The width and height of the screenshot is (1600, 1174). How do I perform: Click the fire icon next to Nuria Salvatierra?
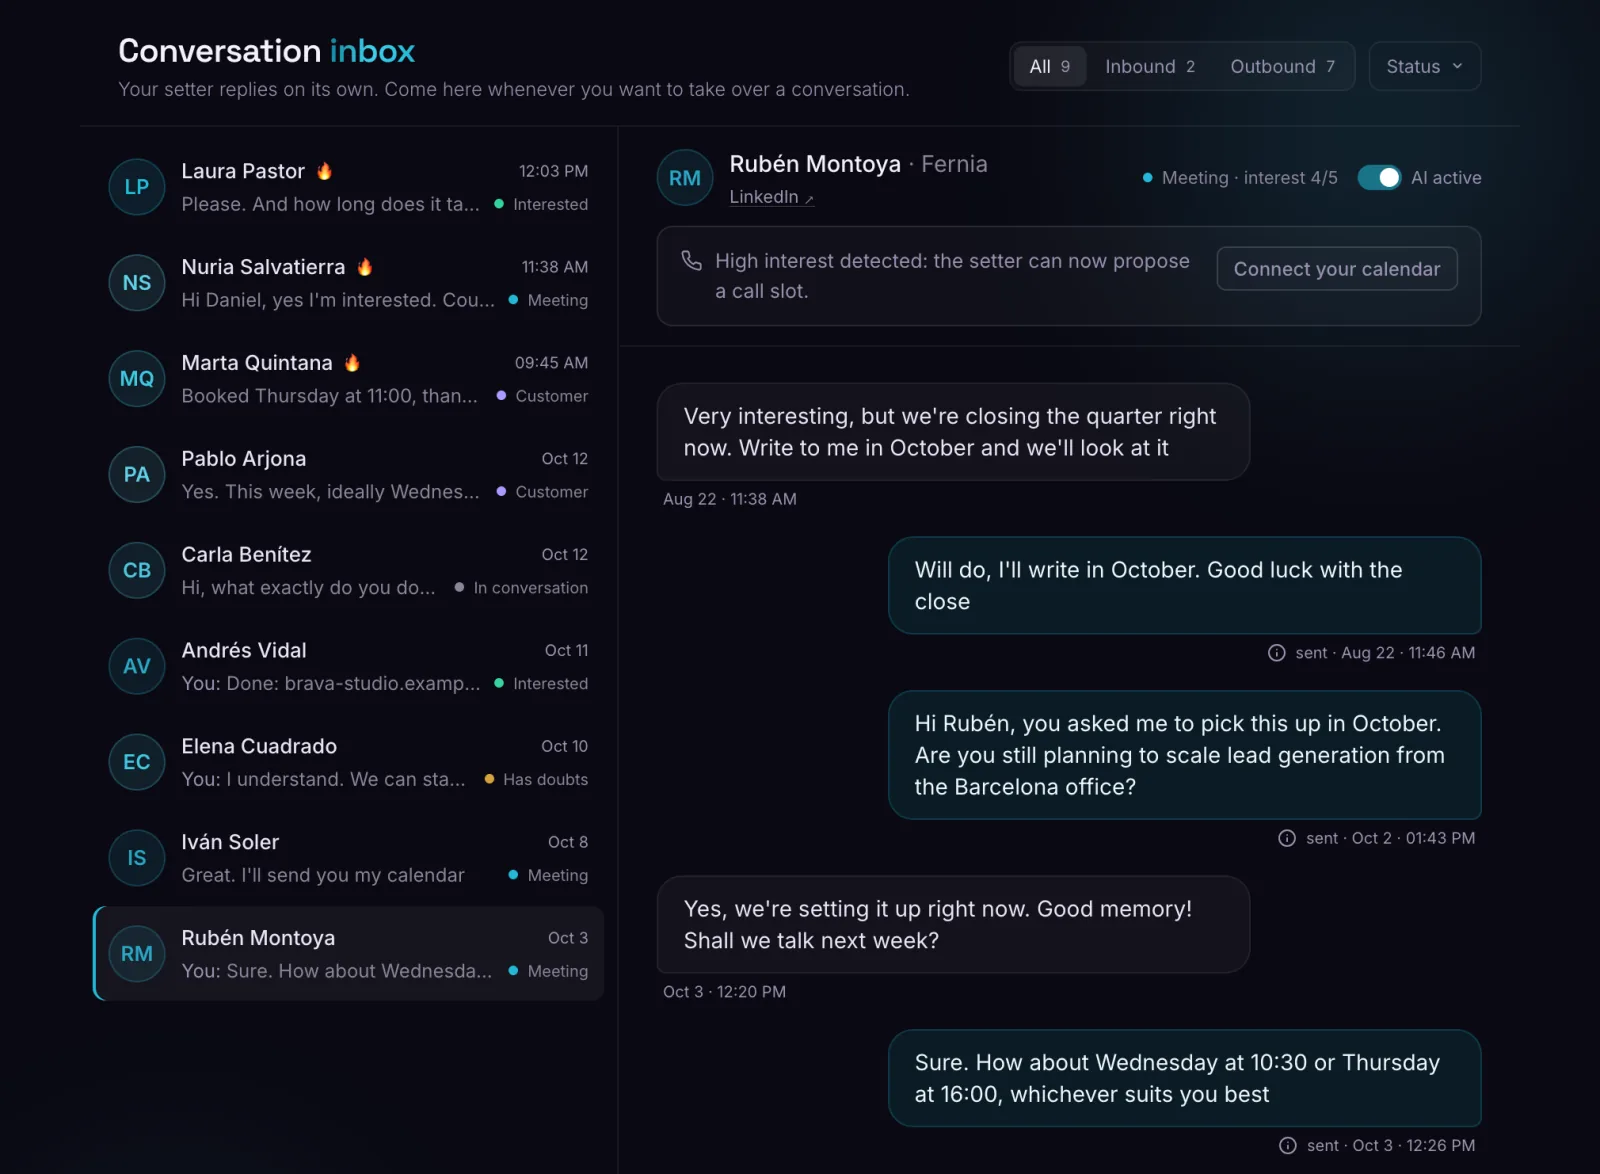tap(365, 267)
